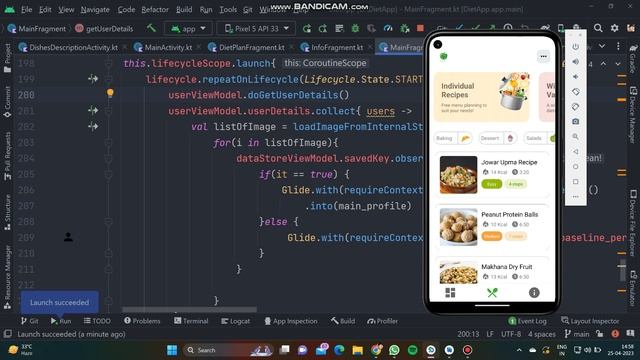Screen dimensions: 640x360
Task: Open the Layout Inspector
Action: point(590,321)
